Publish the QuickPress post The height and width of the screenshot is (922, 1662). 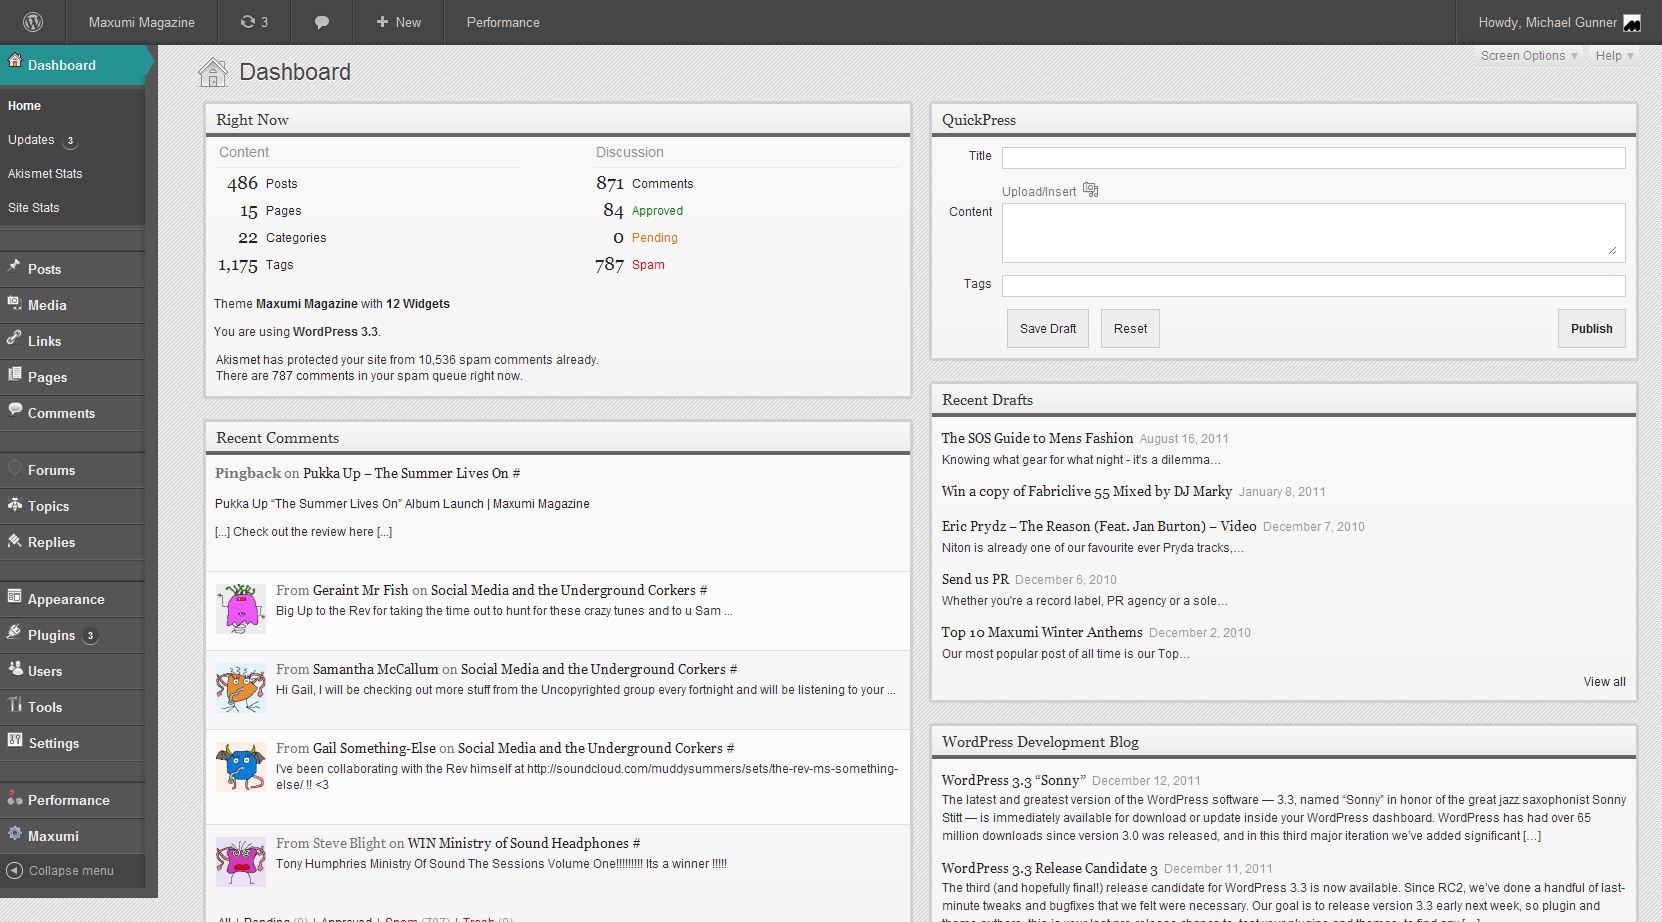1591,328
